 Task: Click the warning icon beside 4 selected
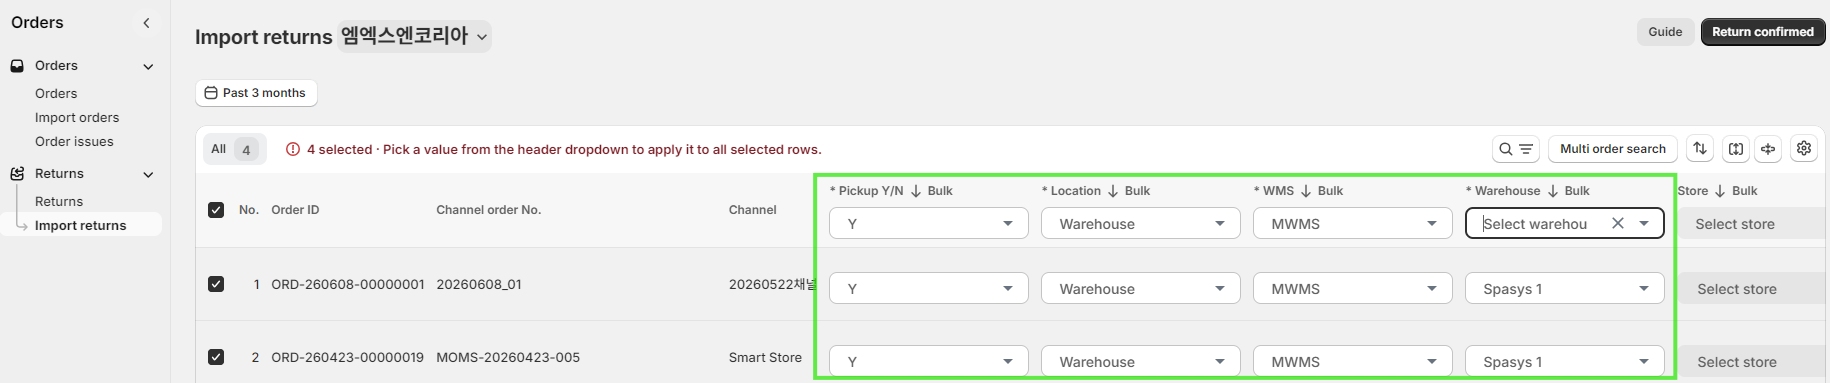[x=293, y=149]
